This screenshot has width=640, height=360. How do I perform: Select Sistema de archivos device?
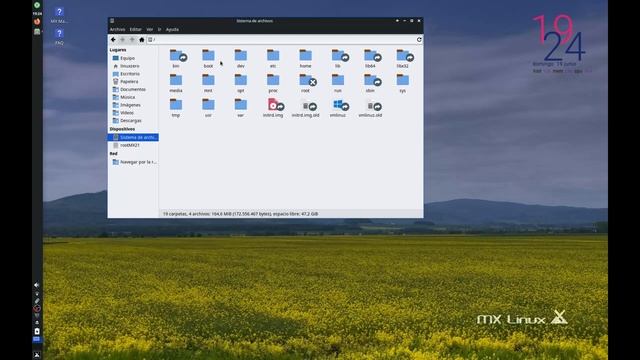(x=133, y=137)
